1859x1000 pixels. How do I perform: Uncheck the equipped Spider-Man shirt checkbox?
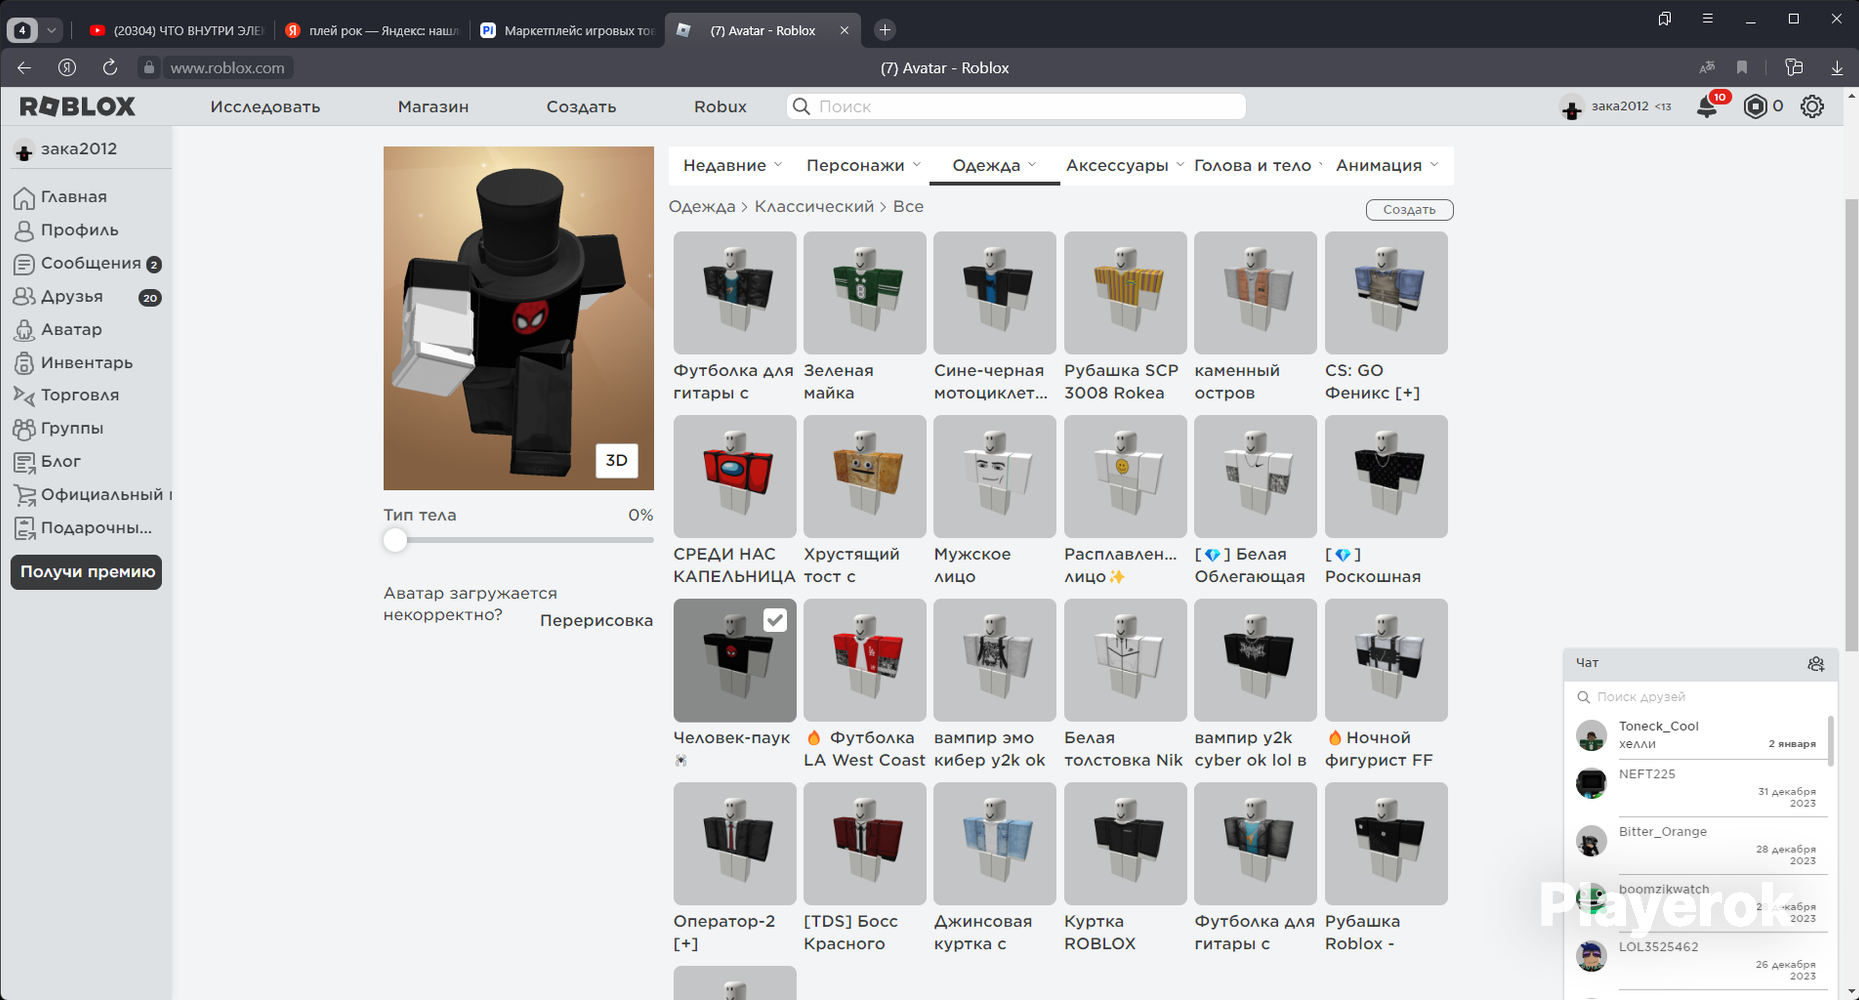pos(775,620)
